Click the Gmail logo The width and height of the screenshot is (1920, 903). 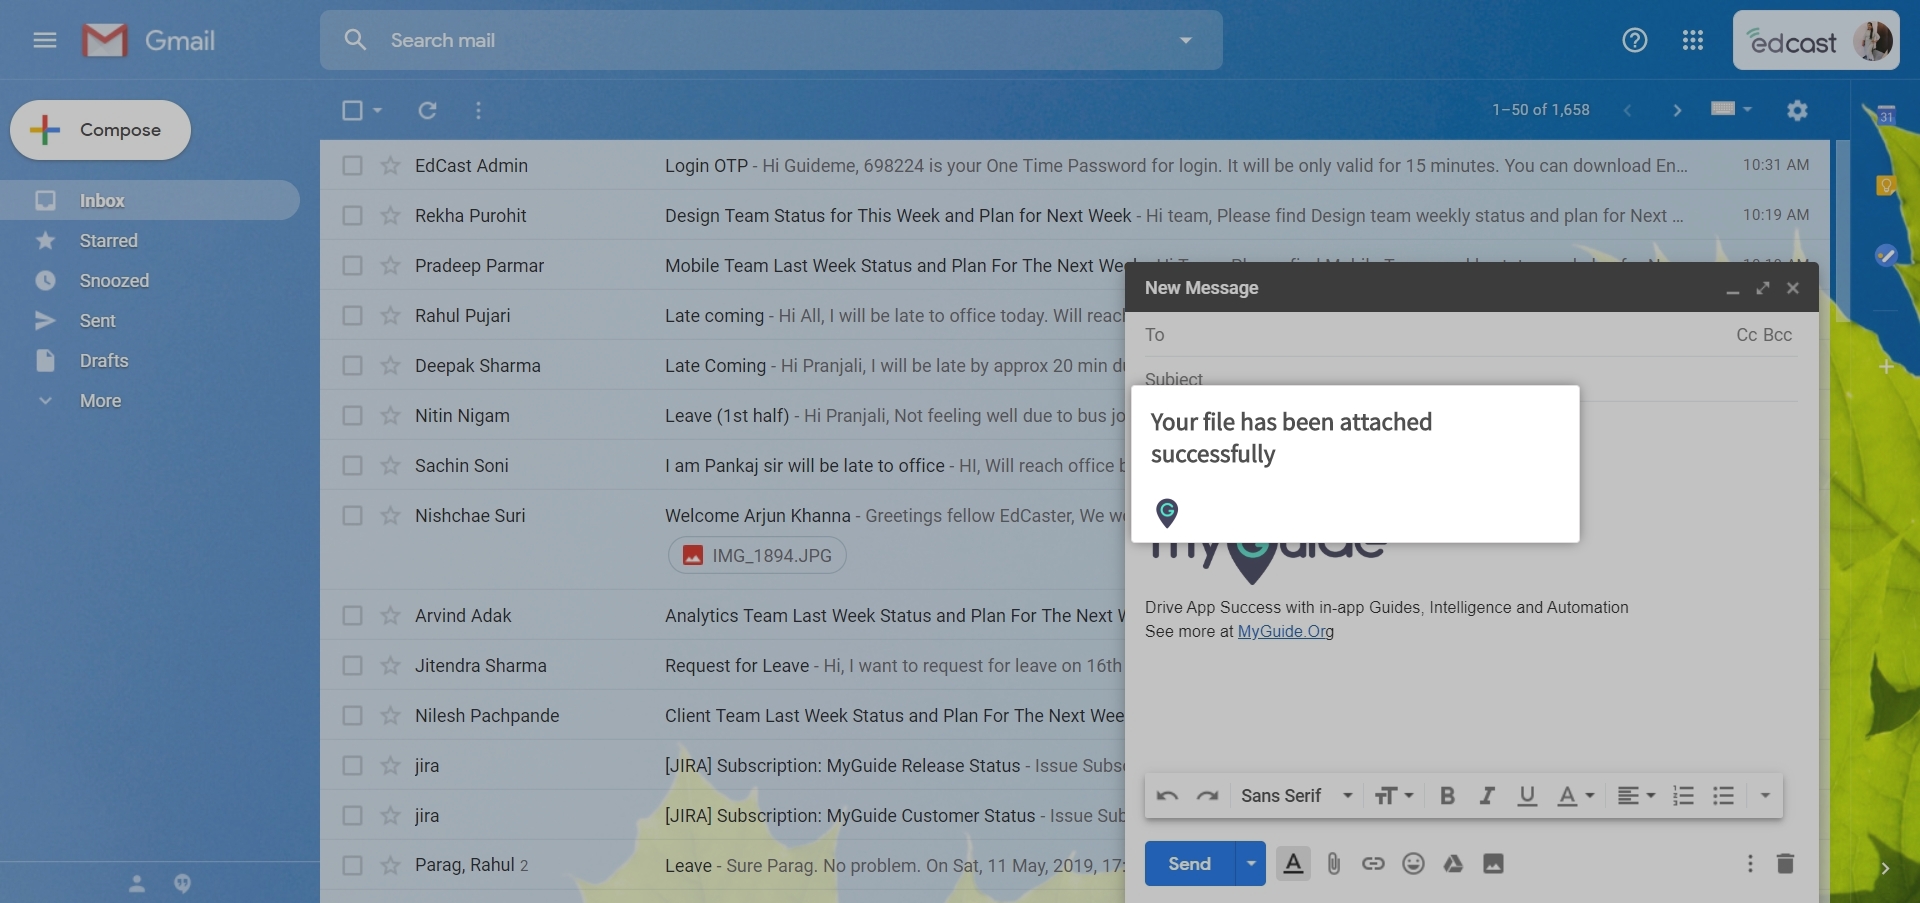pyautogui.click(x=149, y=40)
